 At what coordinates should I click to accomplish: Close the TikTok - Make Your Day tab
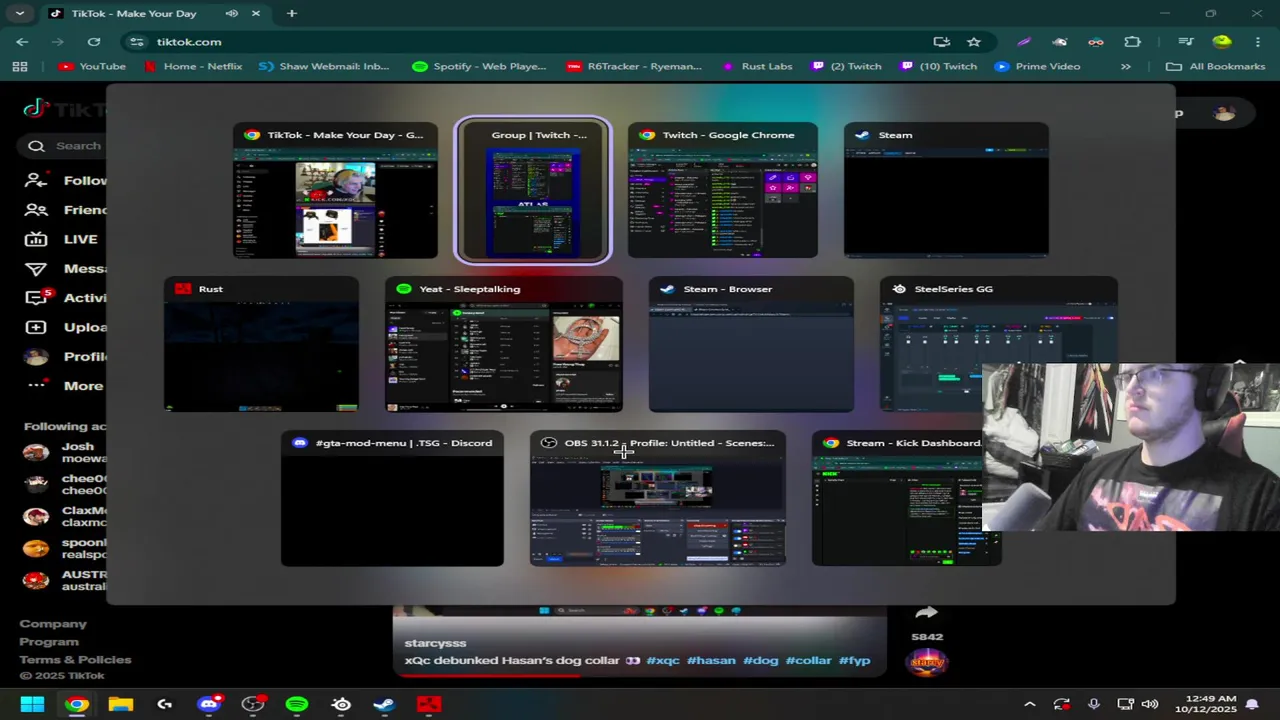(256, 14)
